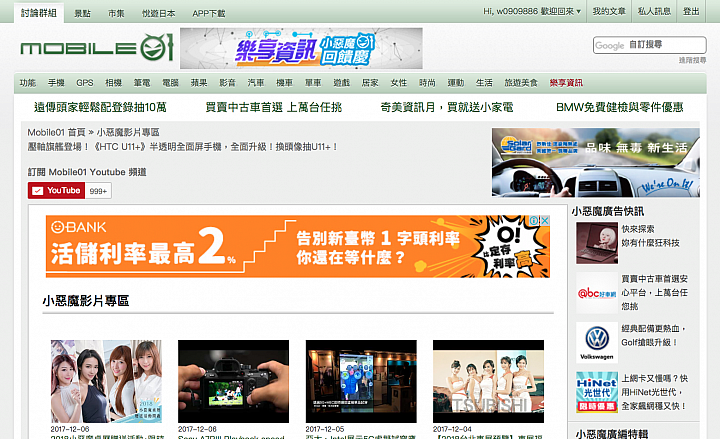
Task: Open the 生活 category
Action: coord(484,83)
